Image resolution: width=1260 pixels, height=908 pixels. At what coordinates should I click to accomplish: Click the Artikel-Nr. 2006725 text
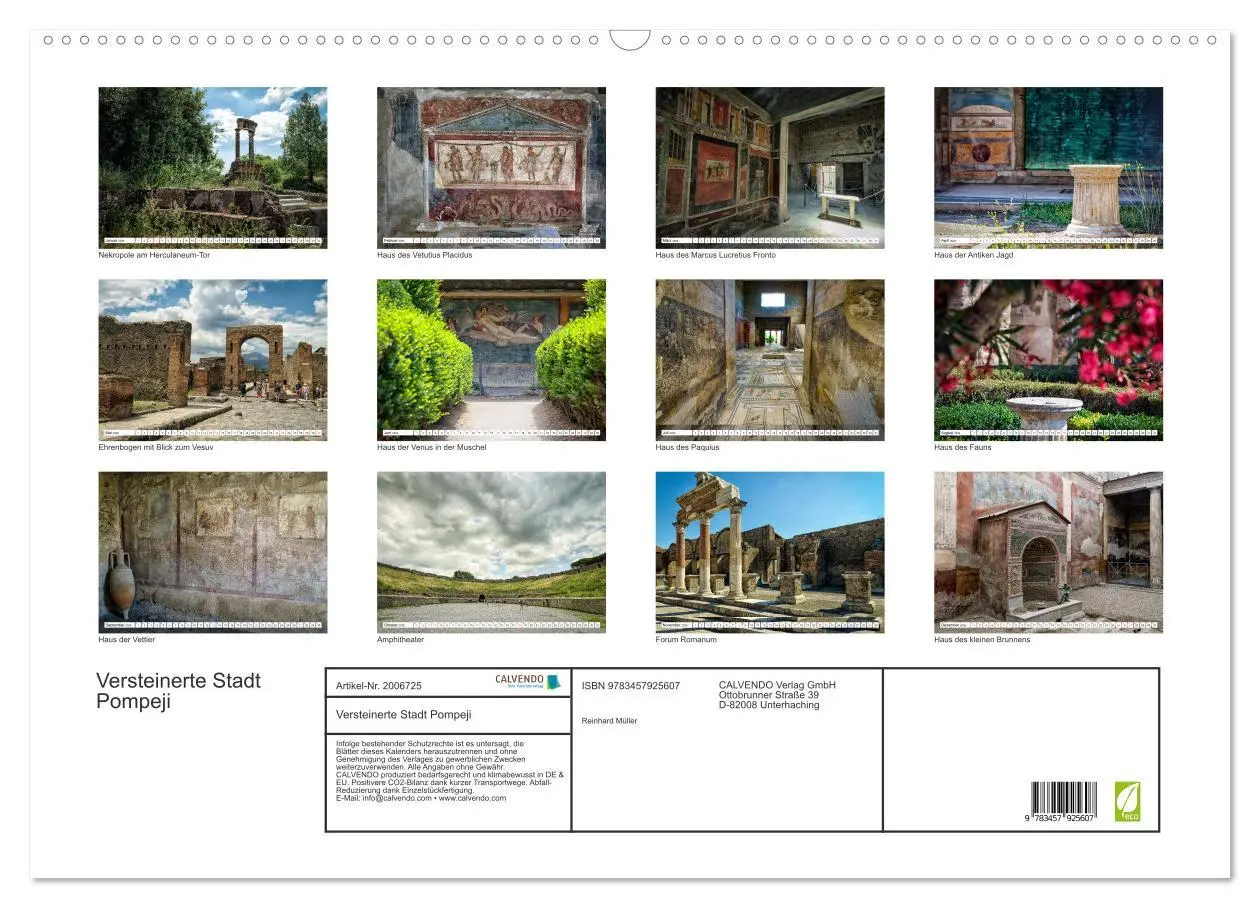click(381, 685)
